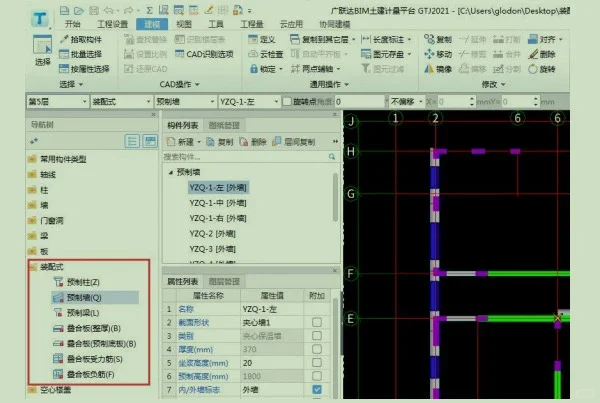Screen dimensions: 600x403
Task: Click 复制 in component list toolbar
Action: [x=220, y=142]
